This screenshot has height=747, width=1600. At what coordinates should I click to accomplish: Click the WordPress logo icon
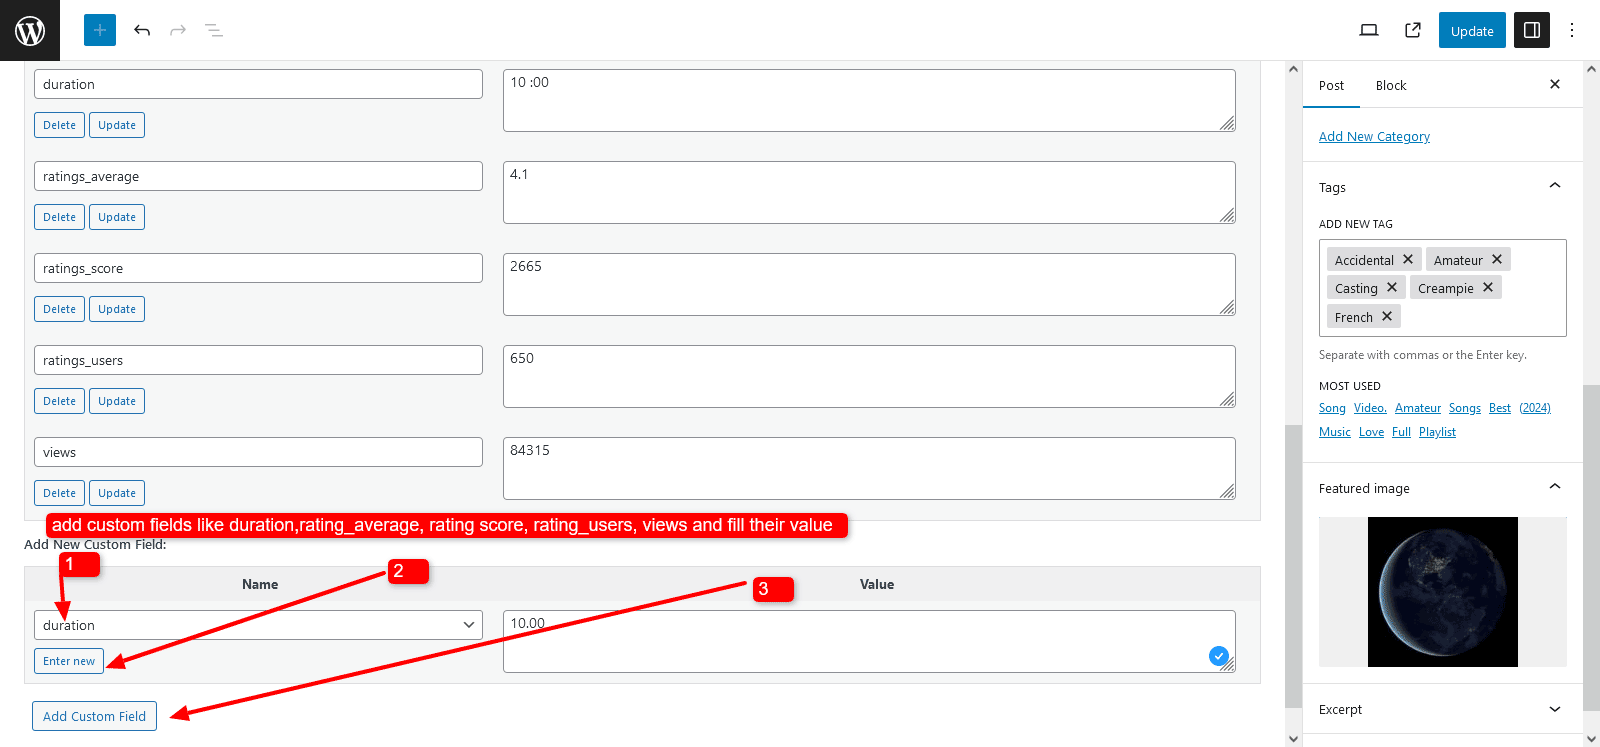pos(30,30)
